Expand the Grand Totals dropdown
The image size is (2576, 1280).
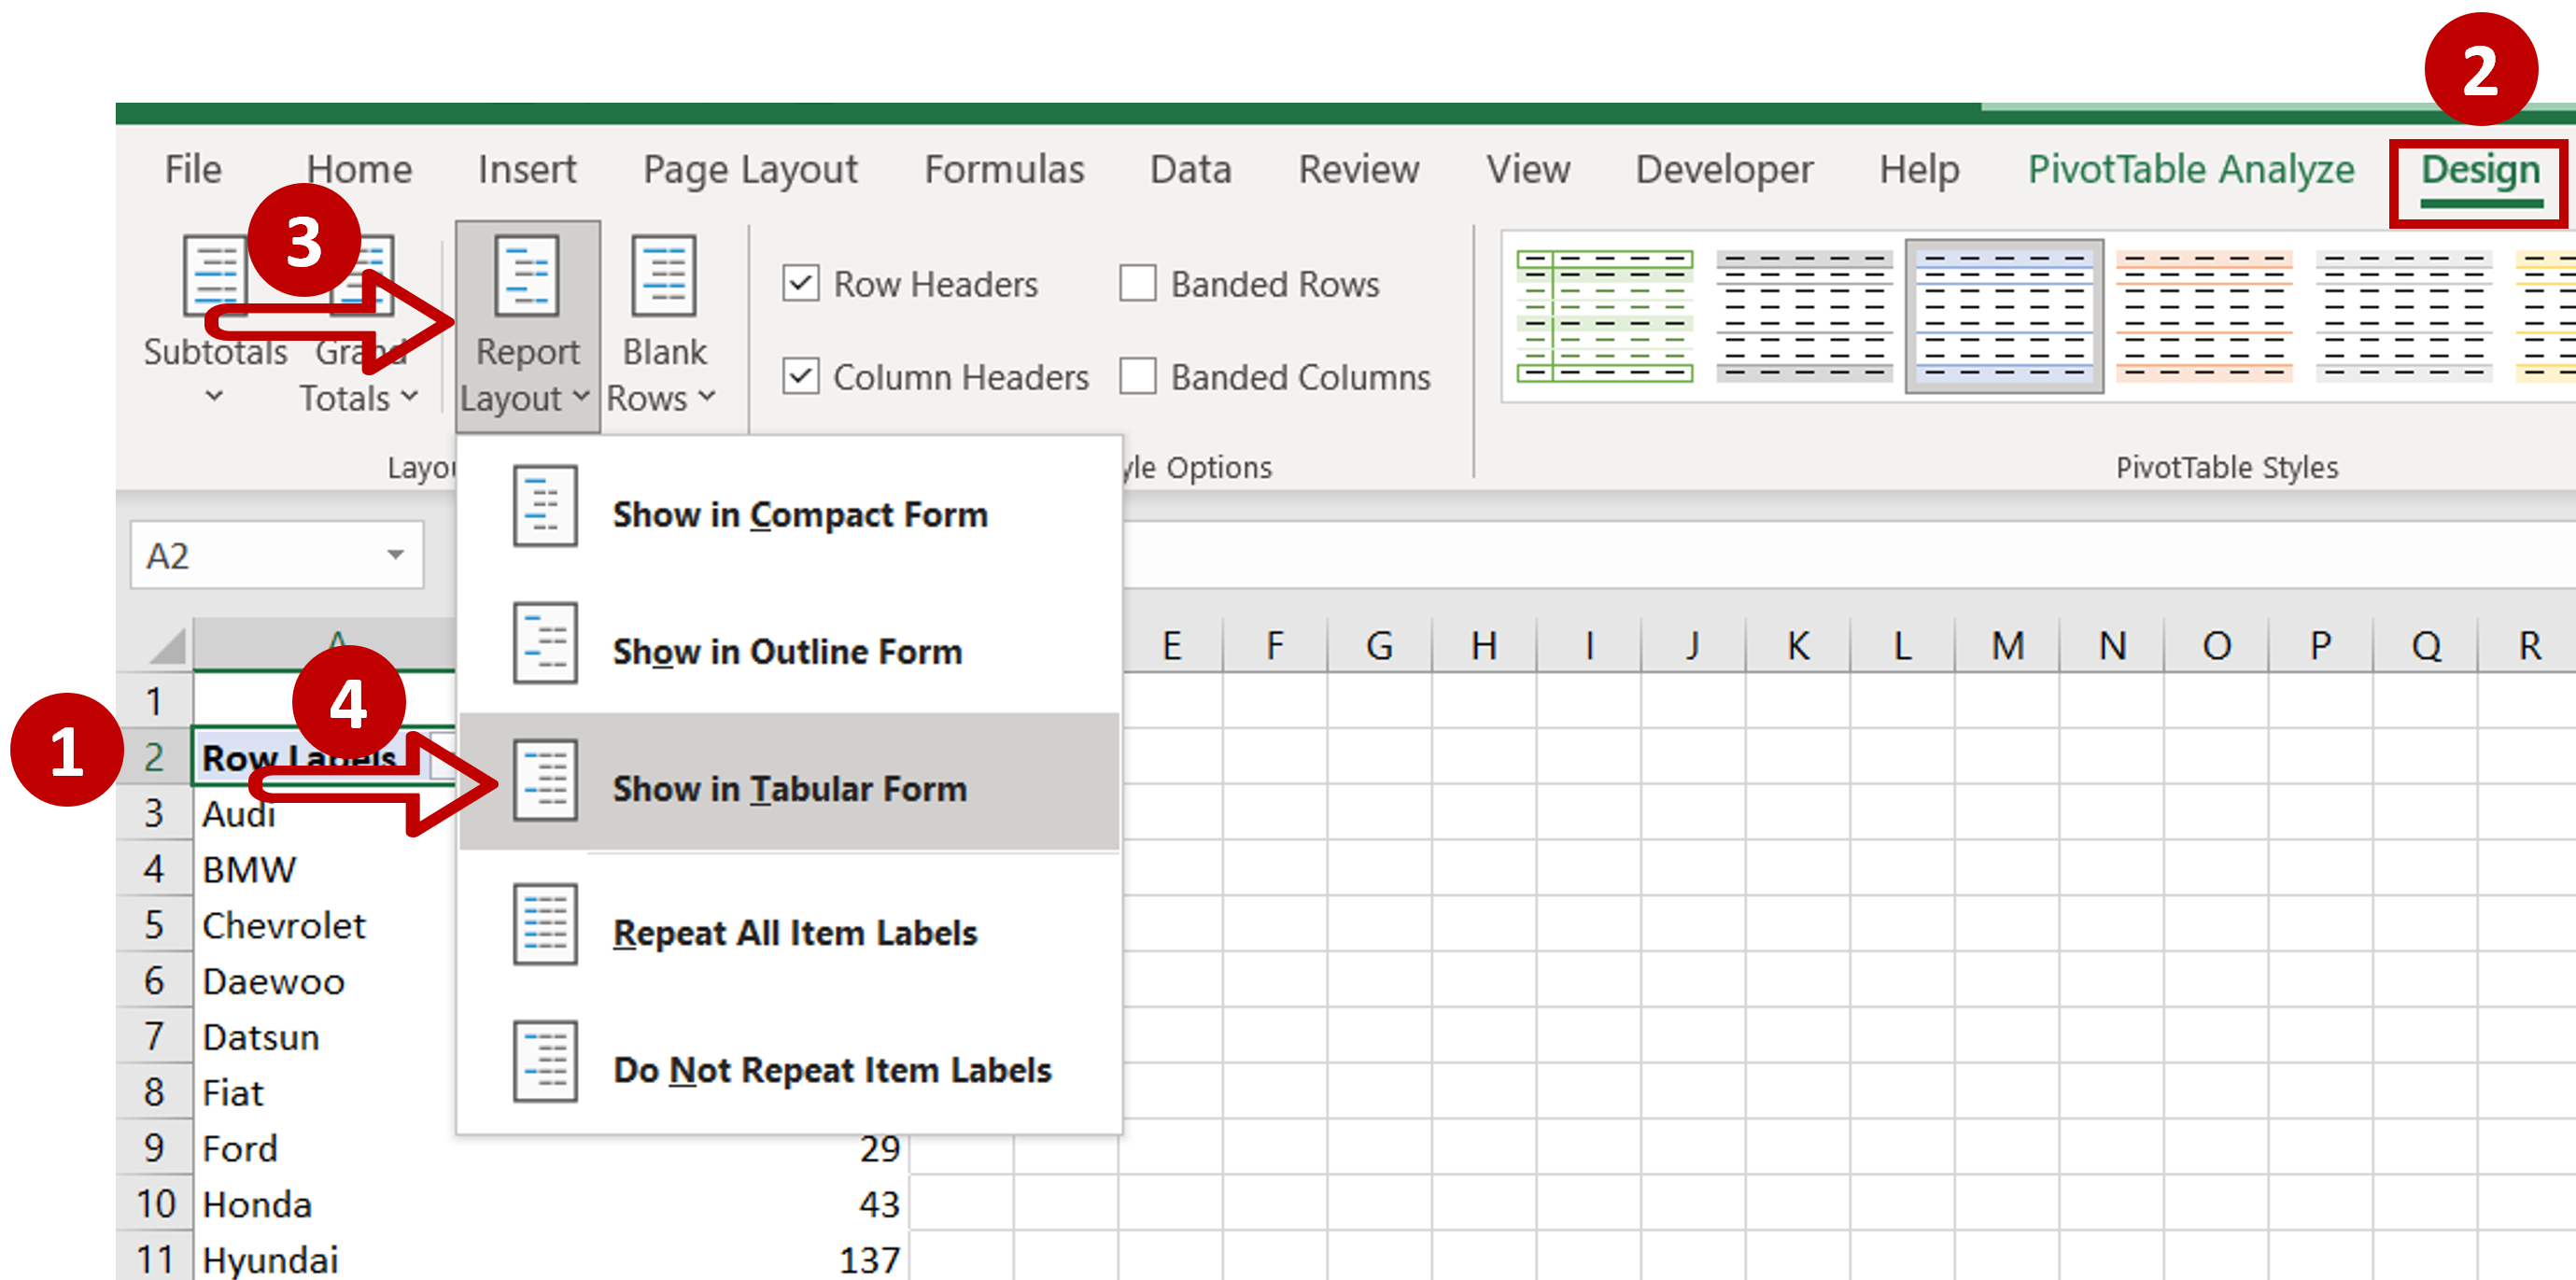point(409,397)
